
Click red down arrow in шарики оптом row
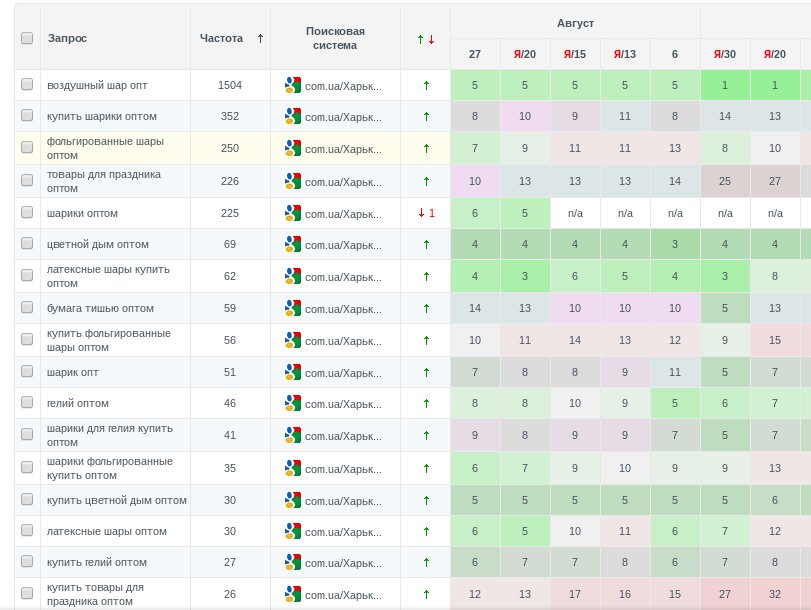pos(421,213)
